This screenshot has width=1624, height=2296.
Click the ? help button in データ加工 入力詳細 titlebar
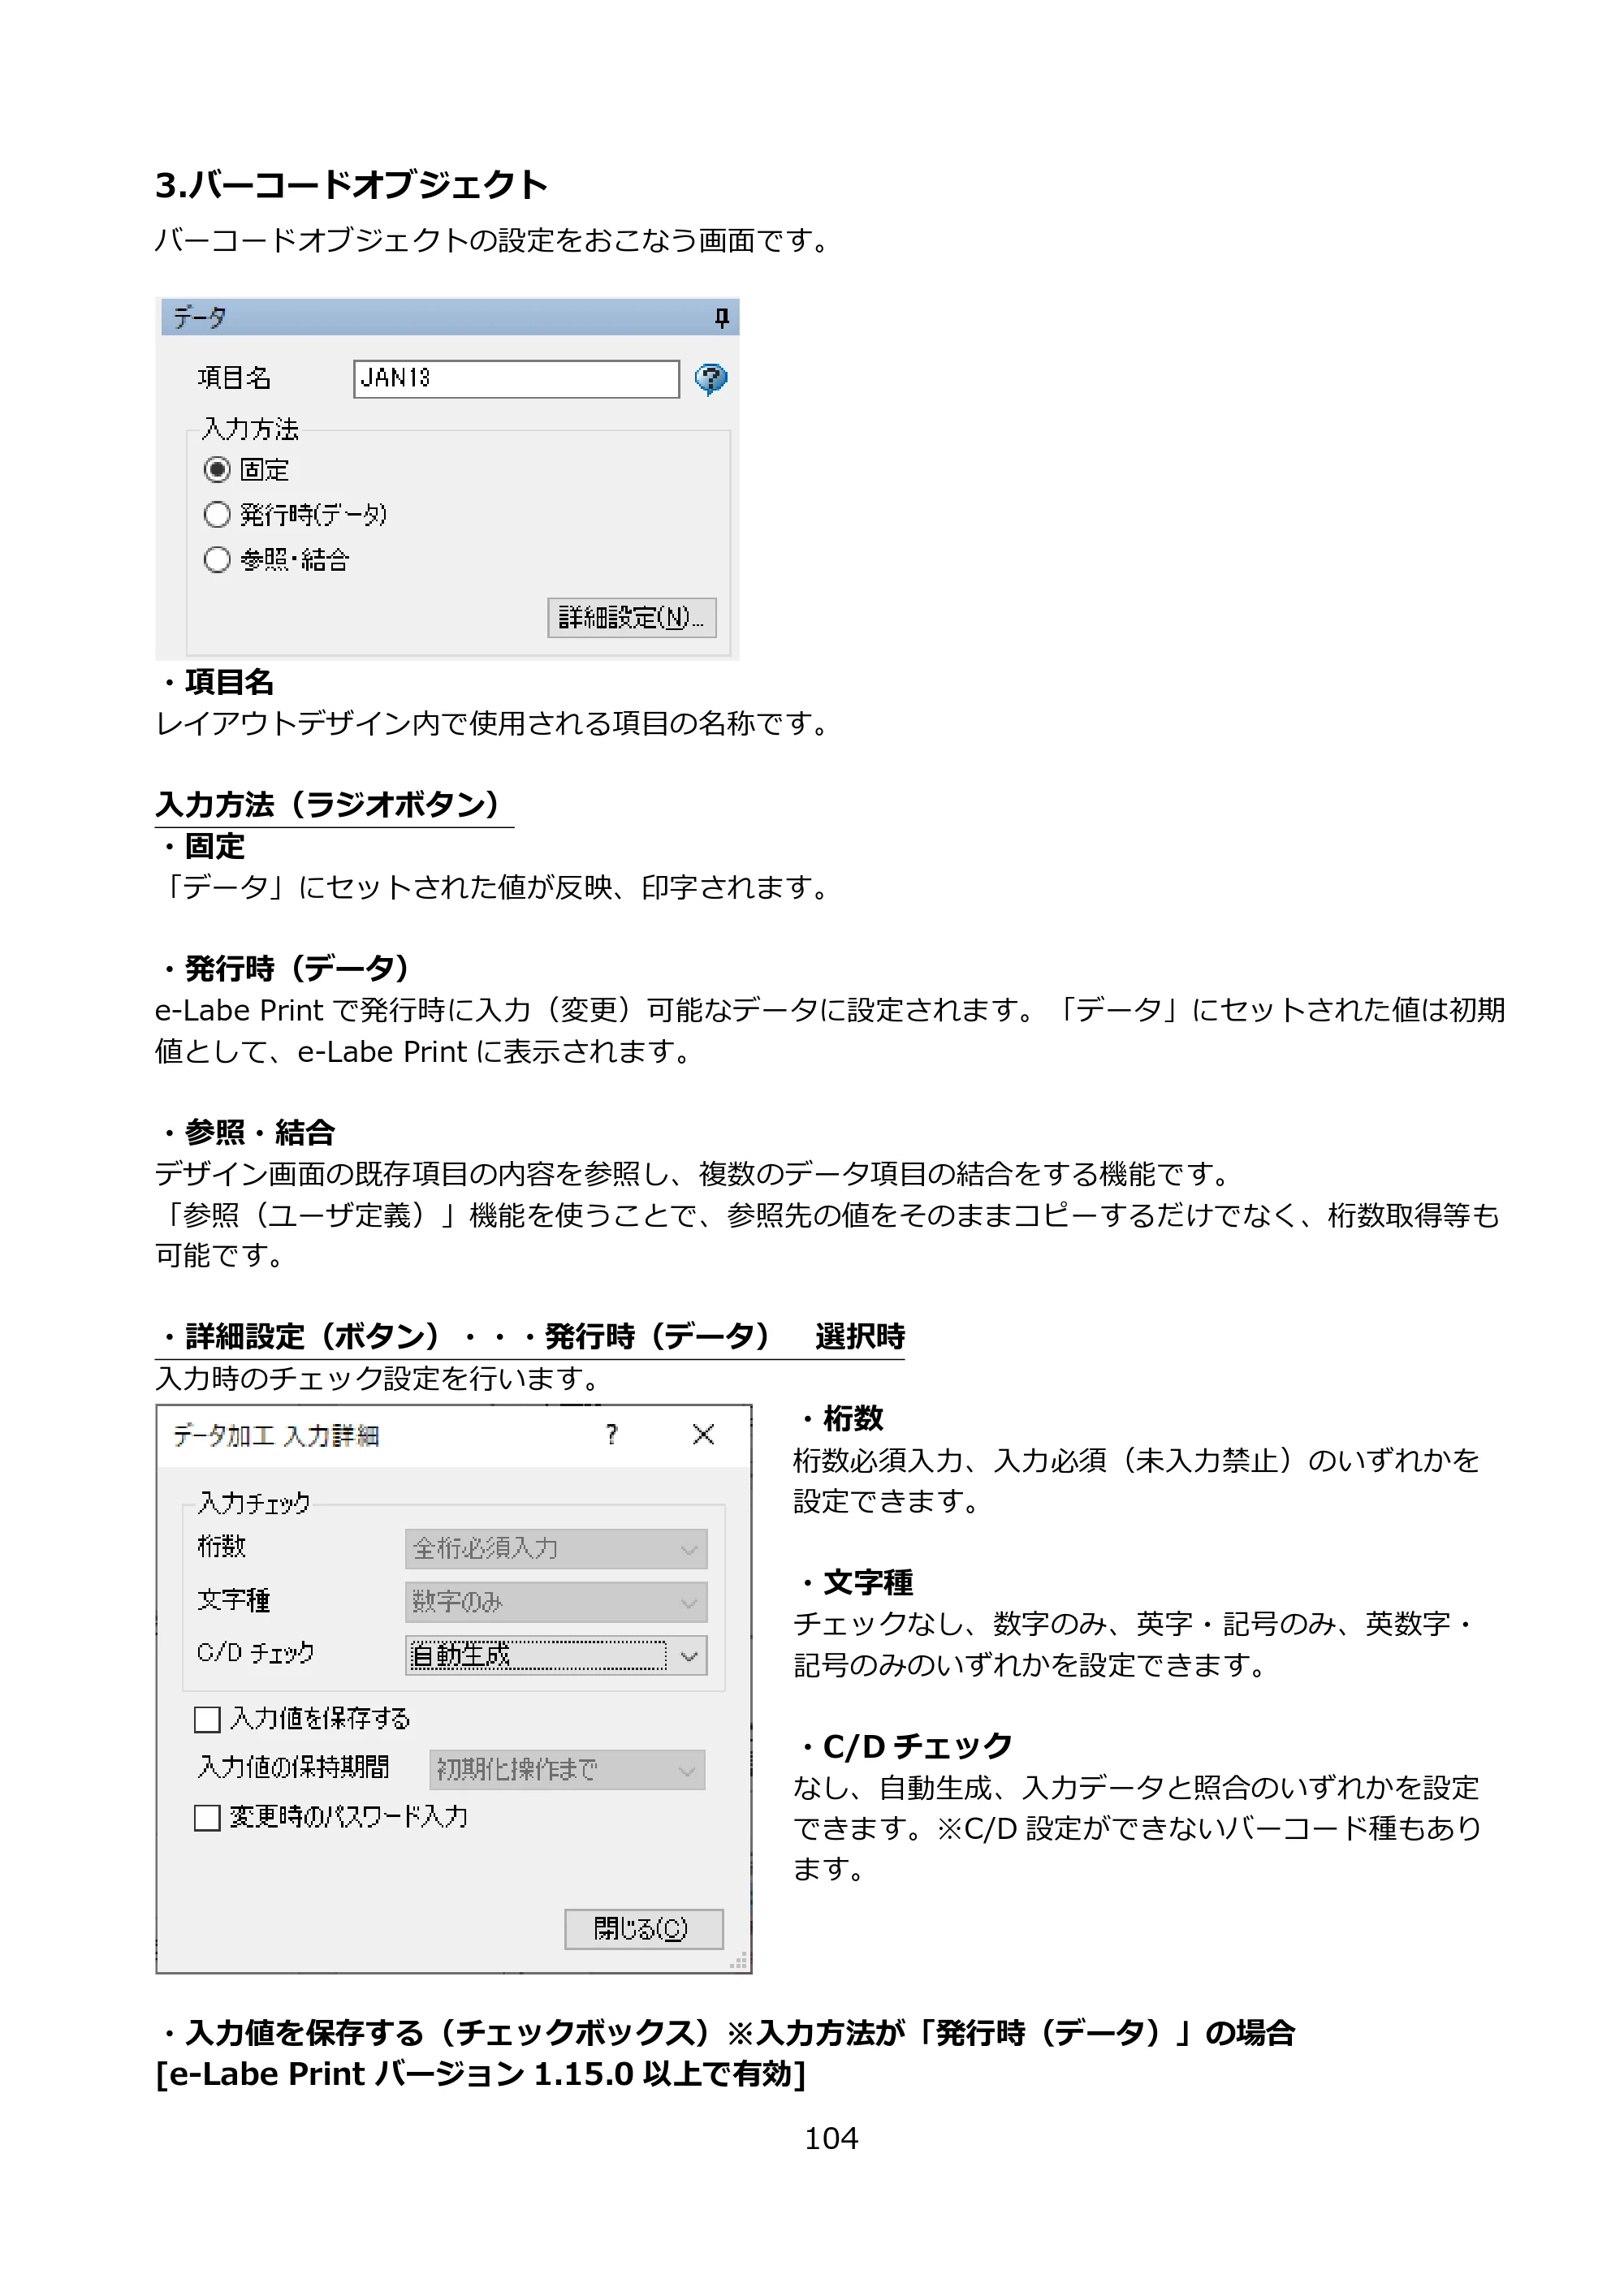coord(612,1435)
